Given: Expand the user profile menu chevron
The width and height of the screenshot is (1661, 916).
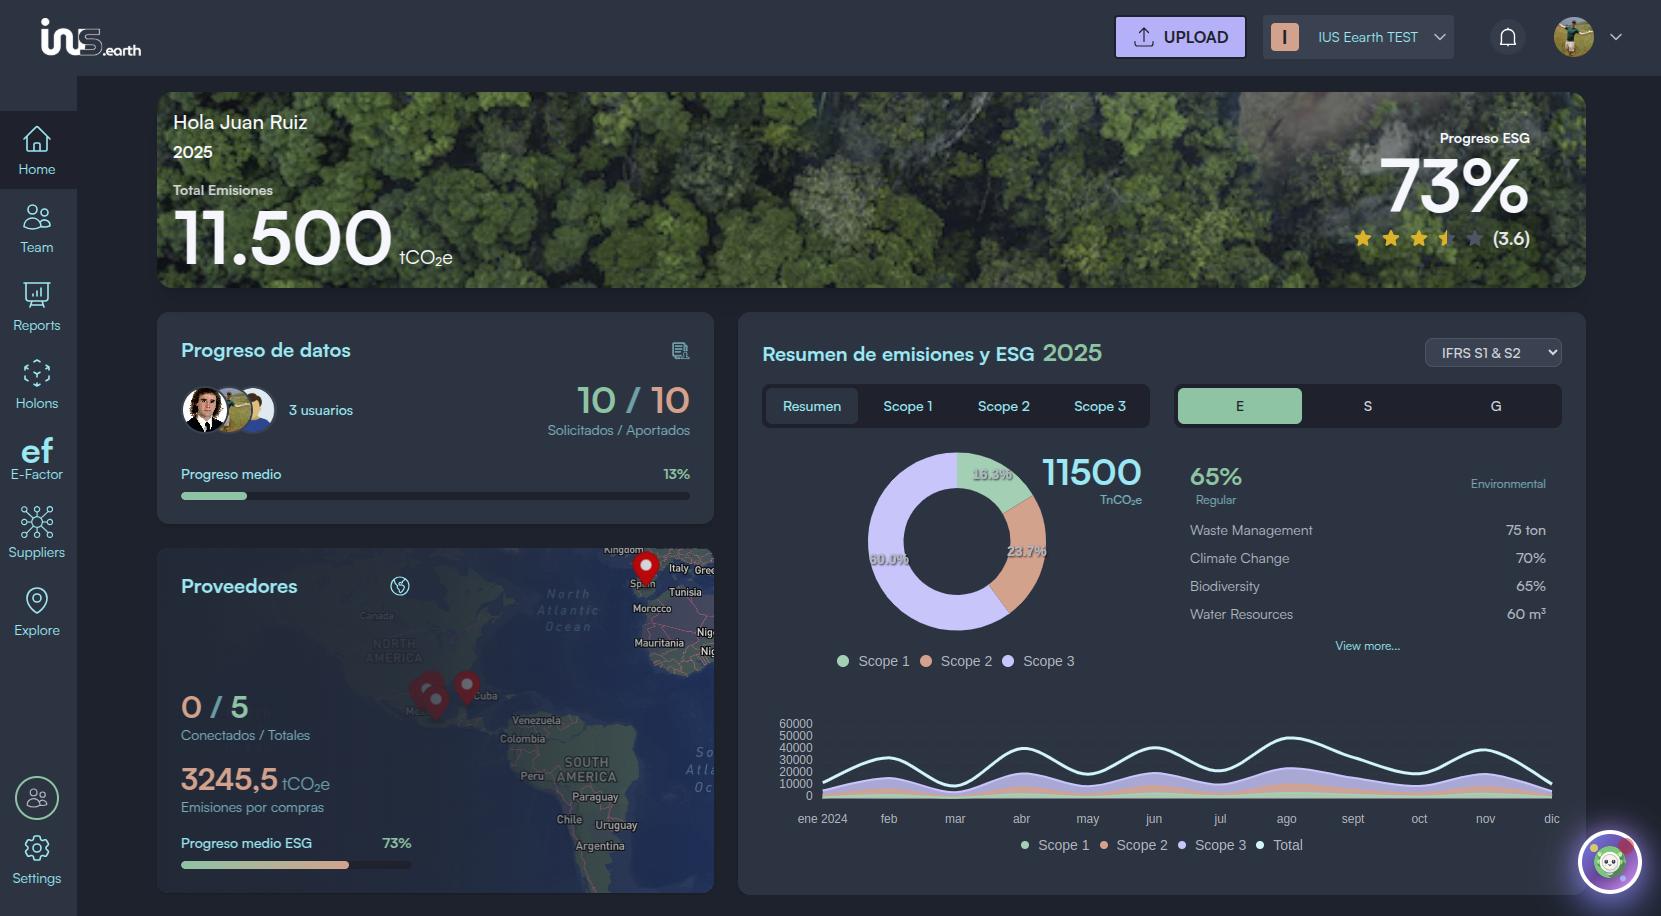Looking at the screenshot, I should click(1616, 38).
